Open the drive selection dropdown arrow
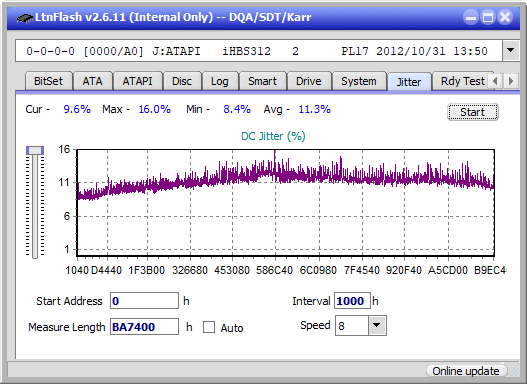Screen dimensions: 527x384 tap(511, 51)
